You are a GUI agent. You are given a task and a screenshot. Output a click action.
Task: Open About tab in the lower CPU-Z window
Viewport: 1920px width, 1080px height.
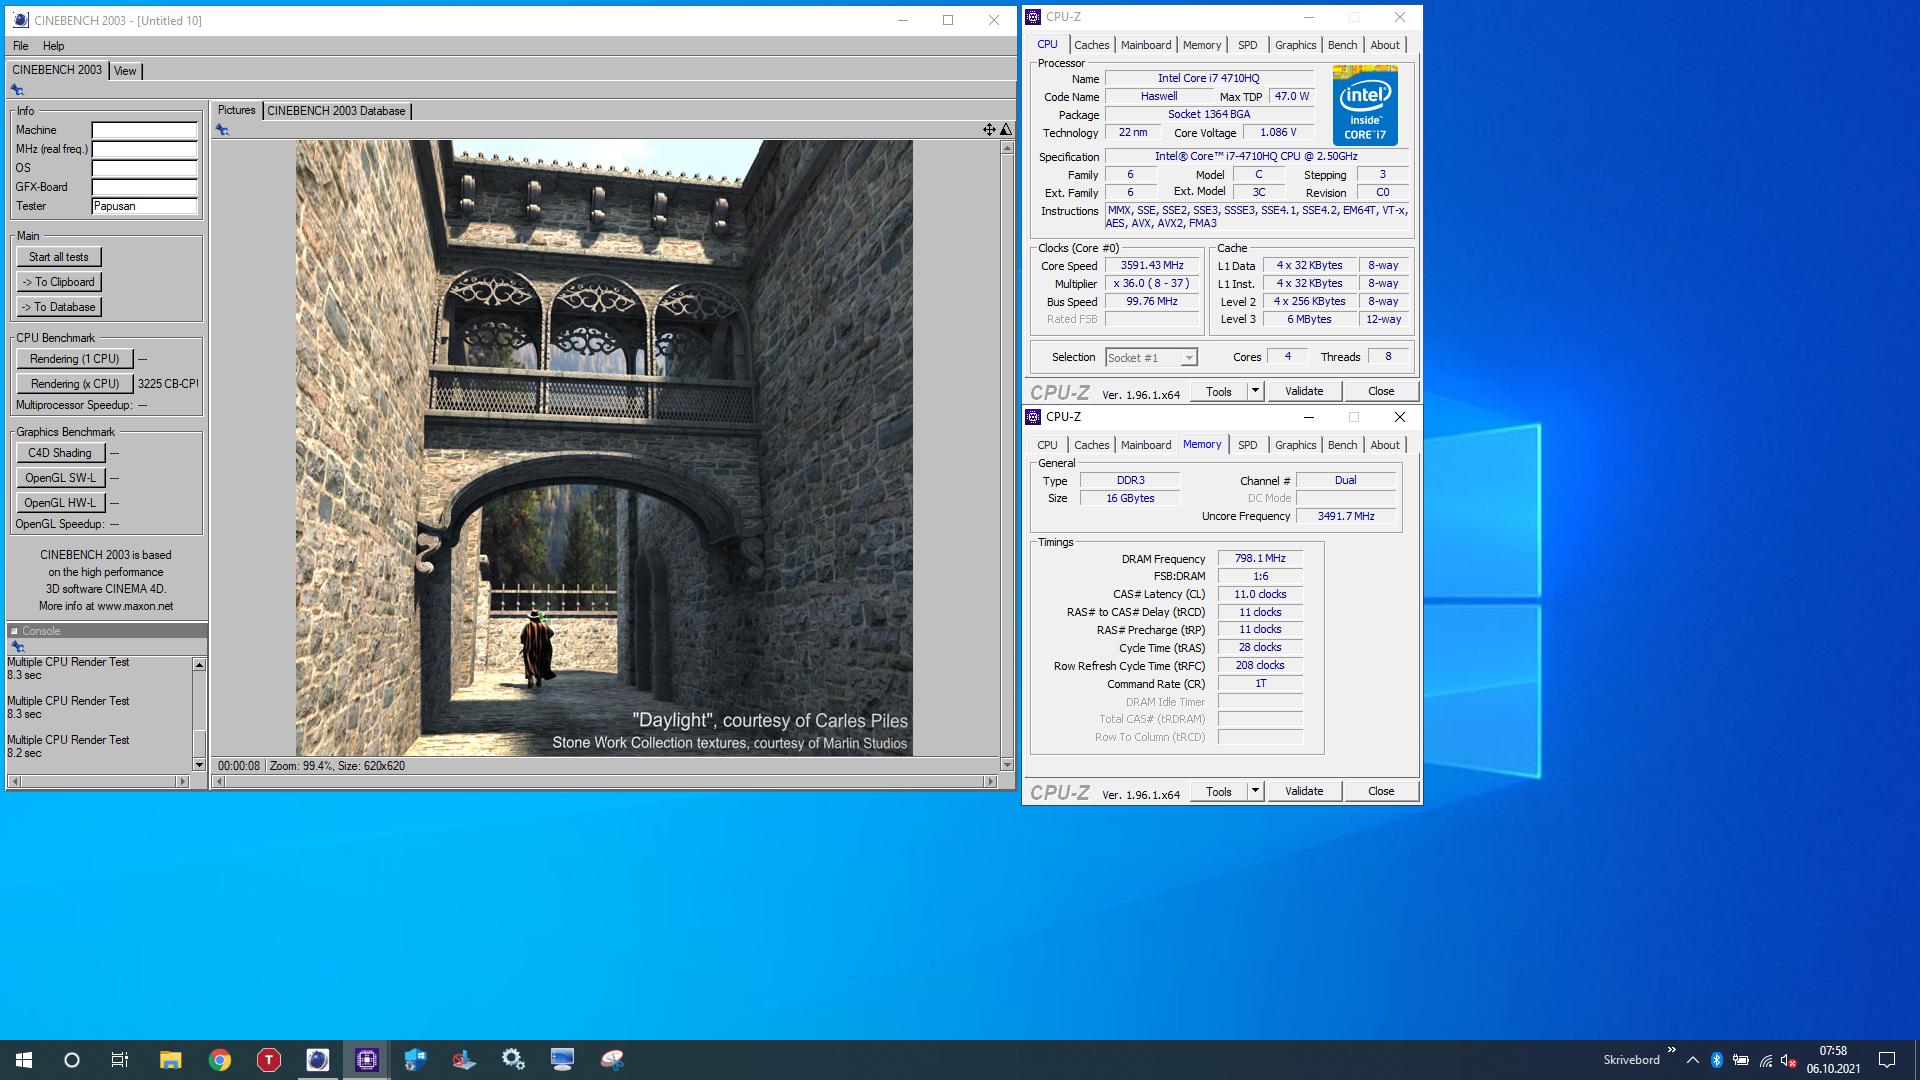1385,445
